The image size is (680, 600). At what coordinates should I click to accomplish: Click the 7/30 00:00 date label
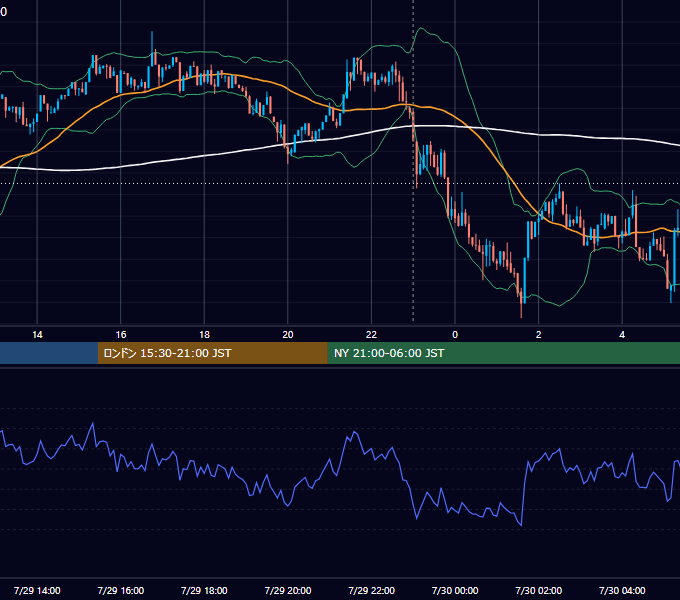point(455,590)
